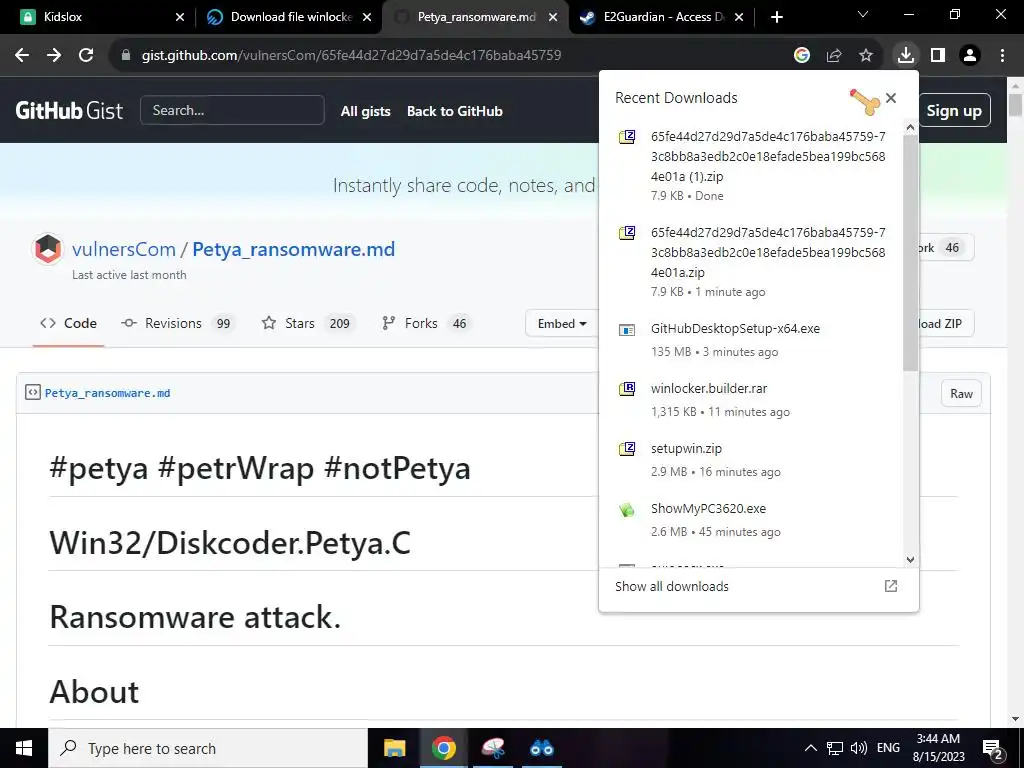Viewport: 1024px width, 768px height.
Task: Open the taskbar app left of binoculars
Action: click(493, 748)
